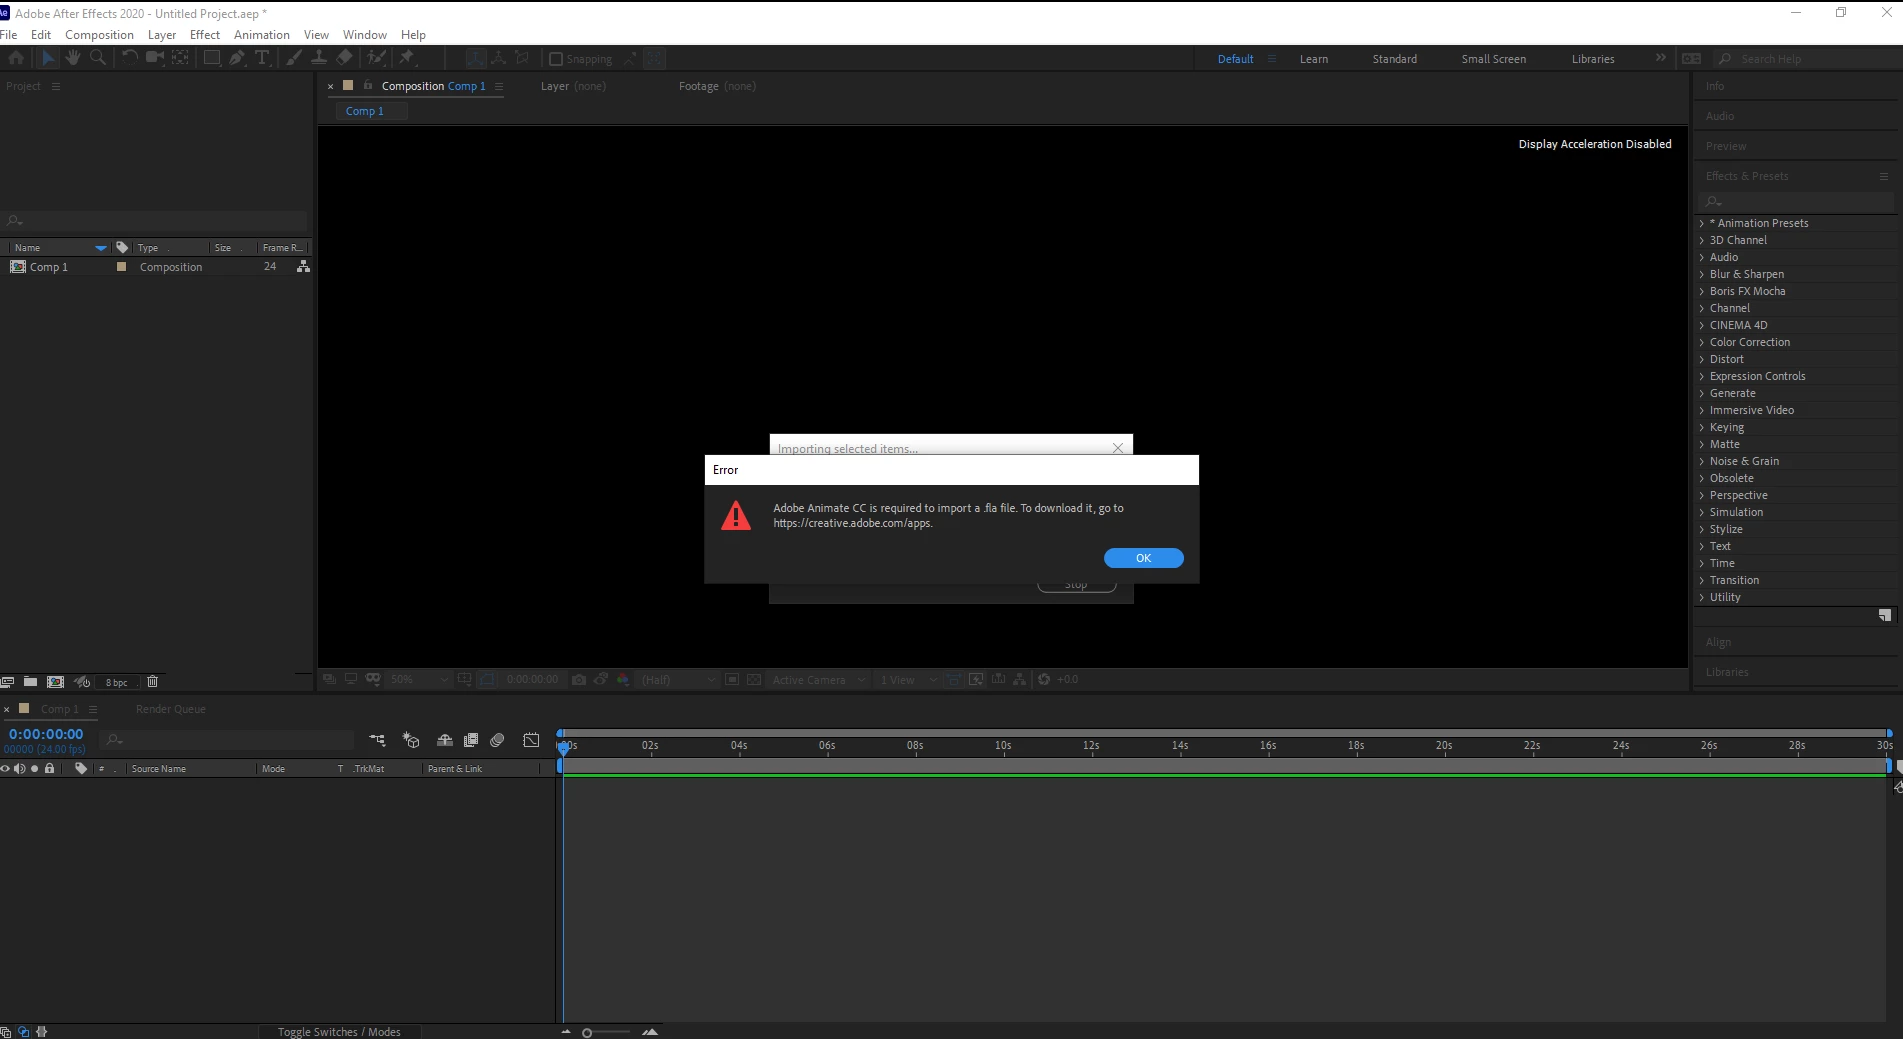Screen dimensions: 1903x1039
Task: Select the Puppet Pin tool
Action: click(407, 58)
